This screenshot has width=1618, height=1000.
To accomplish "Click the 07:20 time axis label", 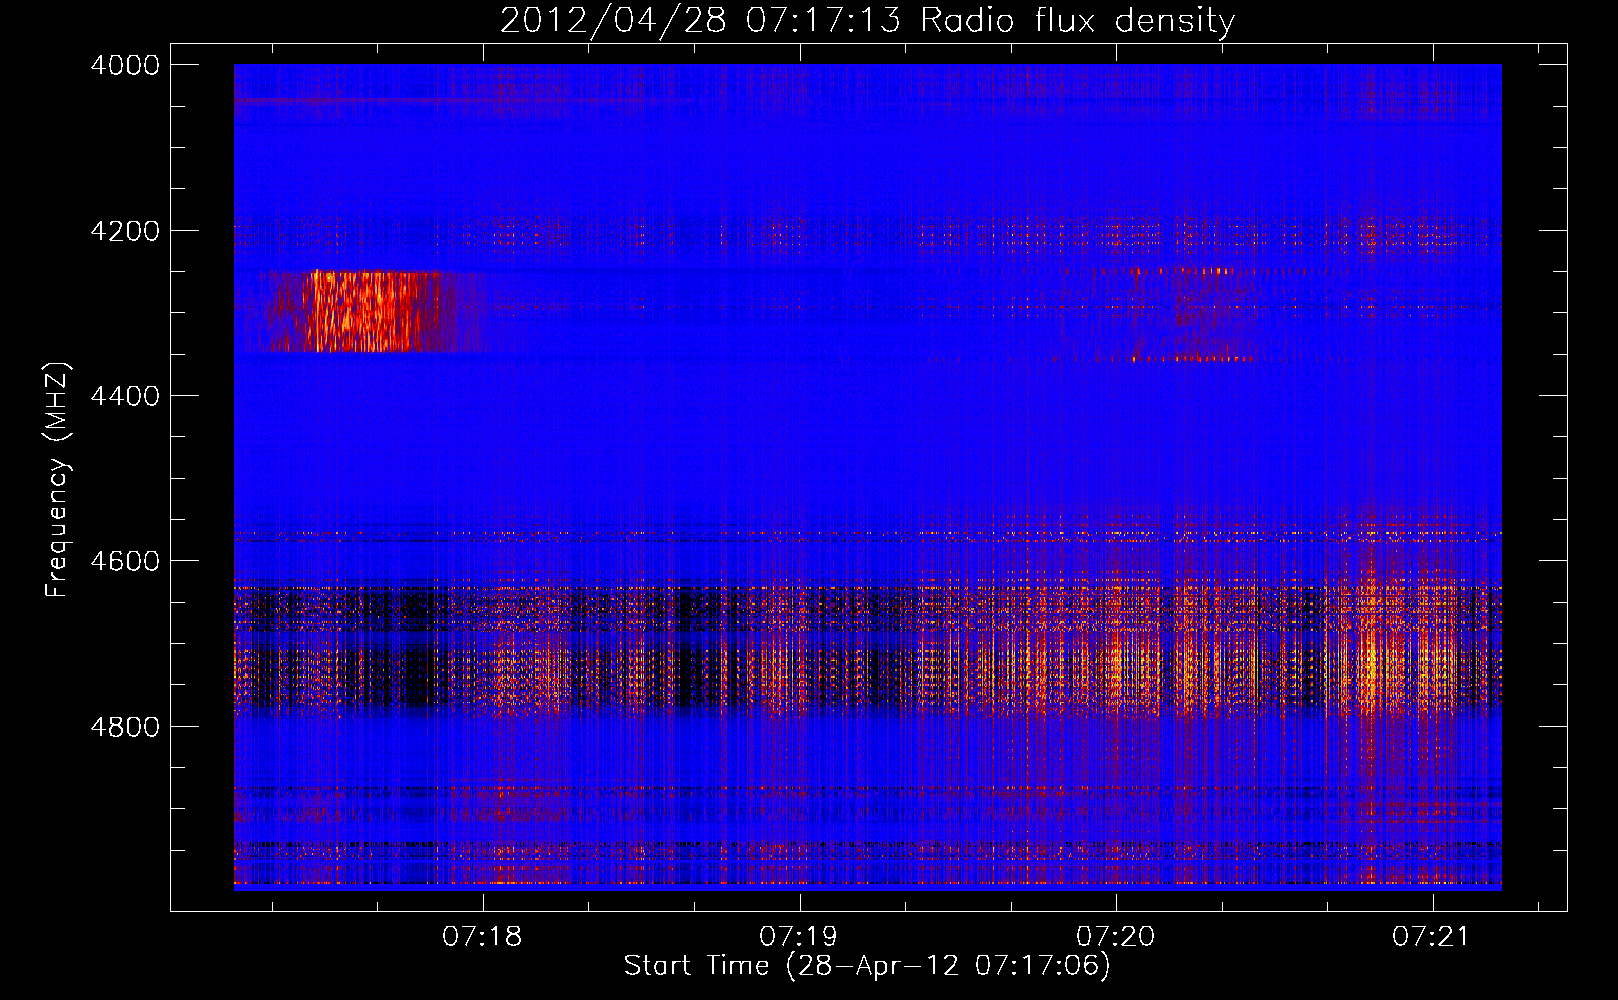I will (1115, 936).
